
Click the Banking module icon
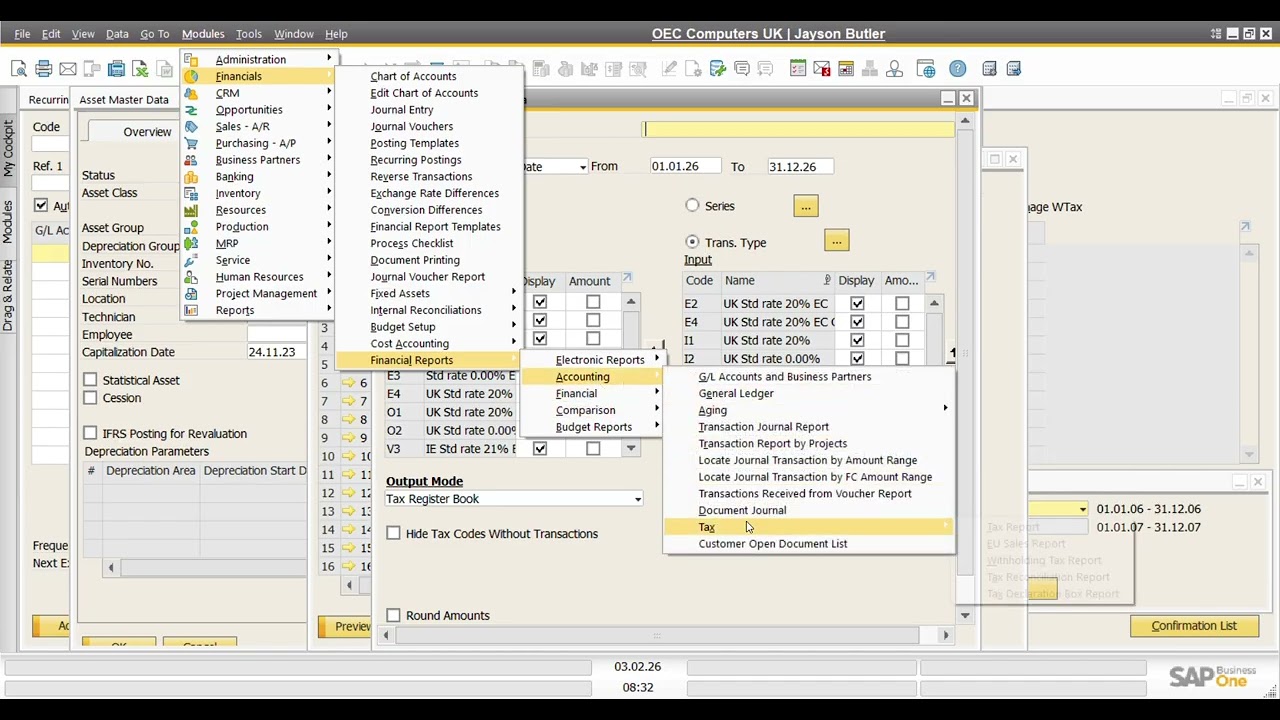(191, 177)
